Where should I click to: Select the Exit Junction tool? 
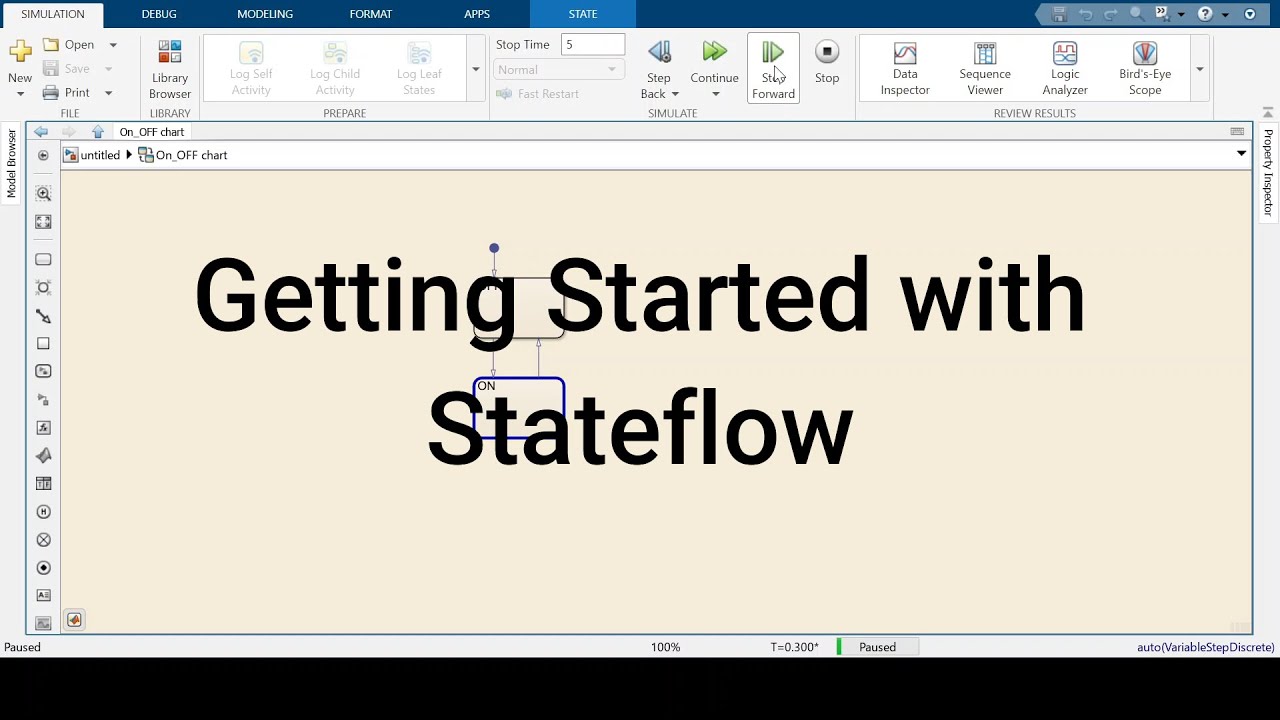pos(43,539)
